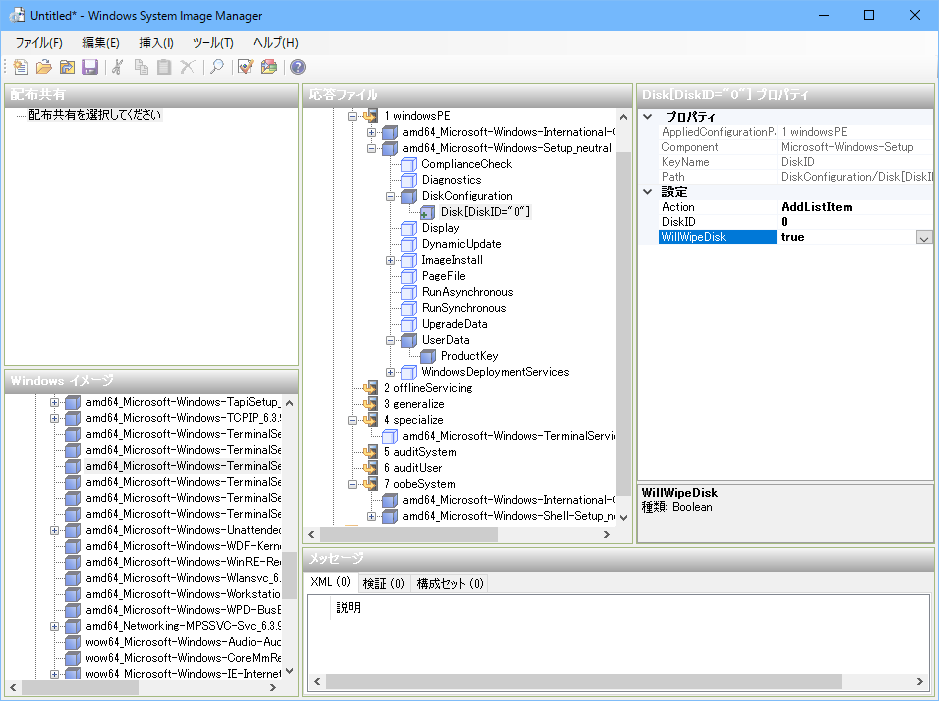Open the ファイル(F) menu
This screenshot has width=939, height=701.
(39, 43)
